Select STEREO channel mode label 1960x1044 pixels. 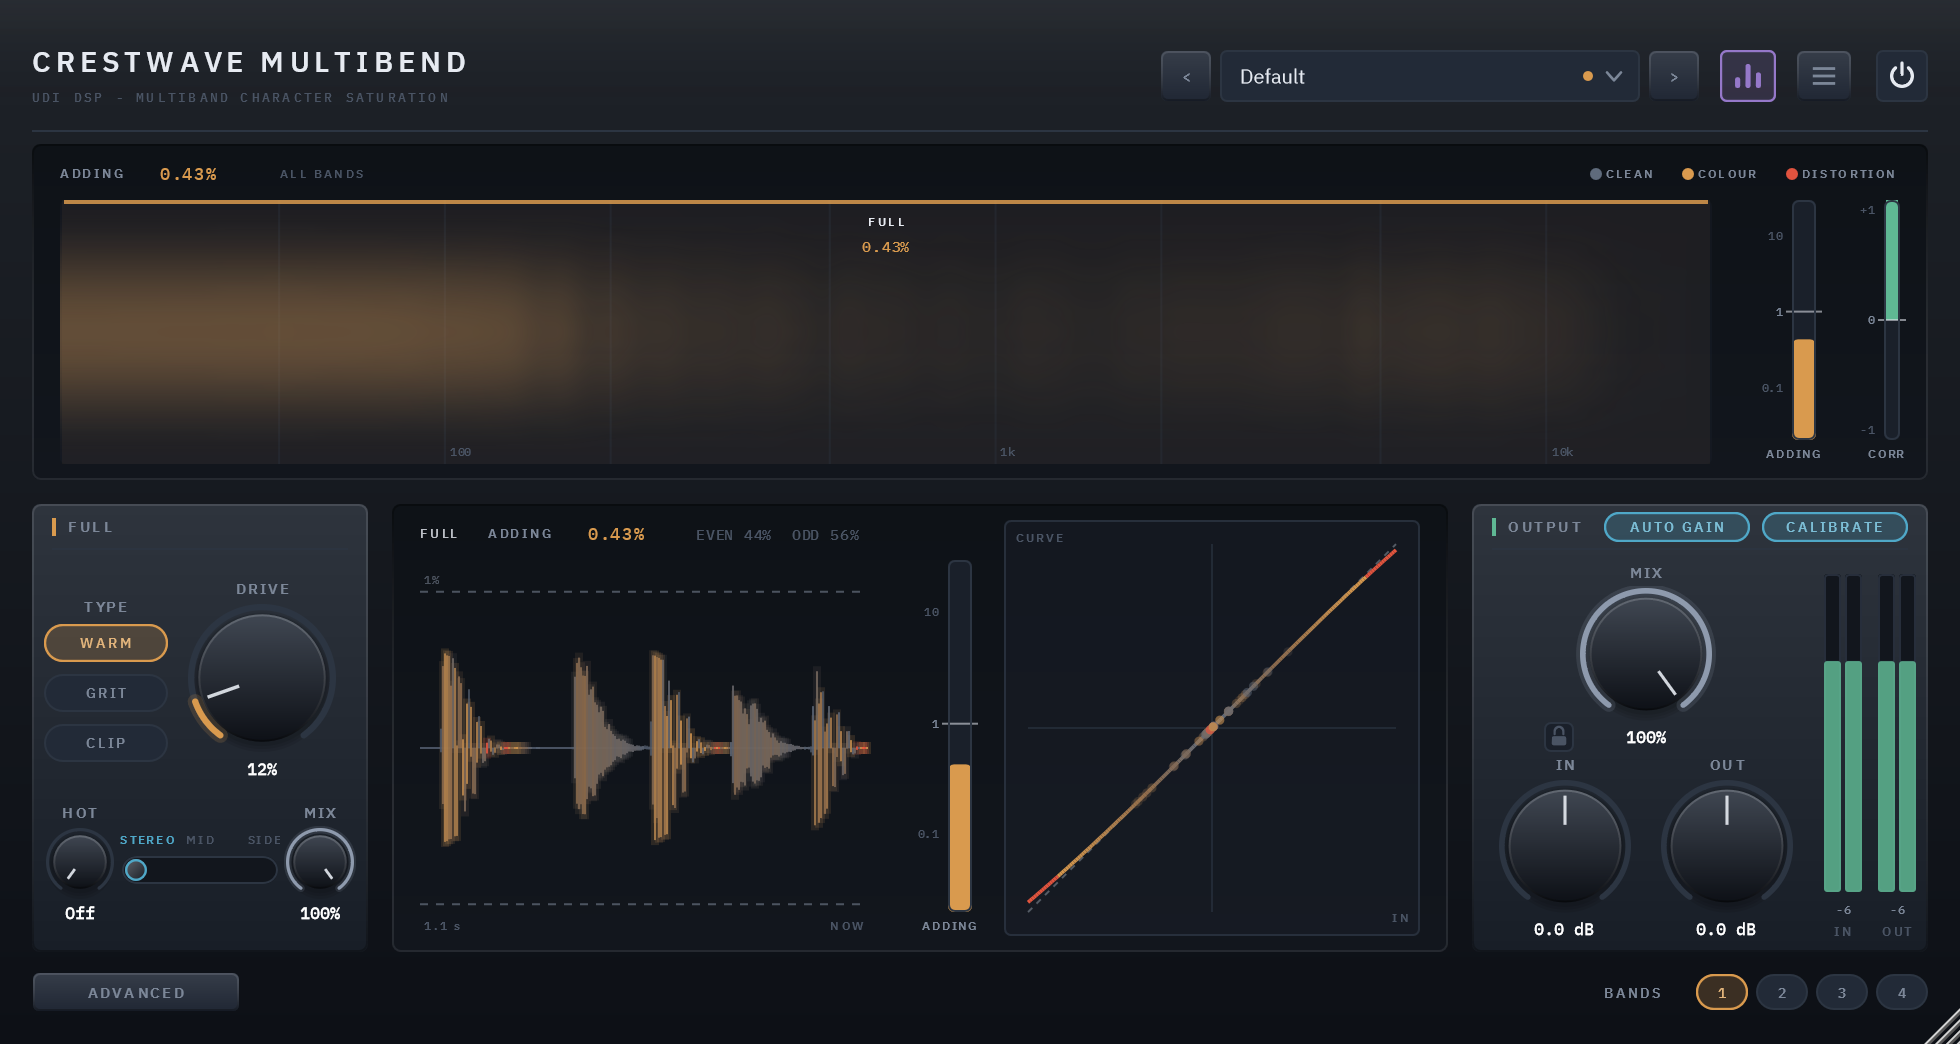(147, 840)
